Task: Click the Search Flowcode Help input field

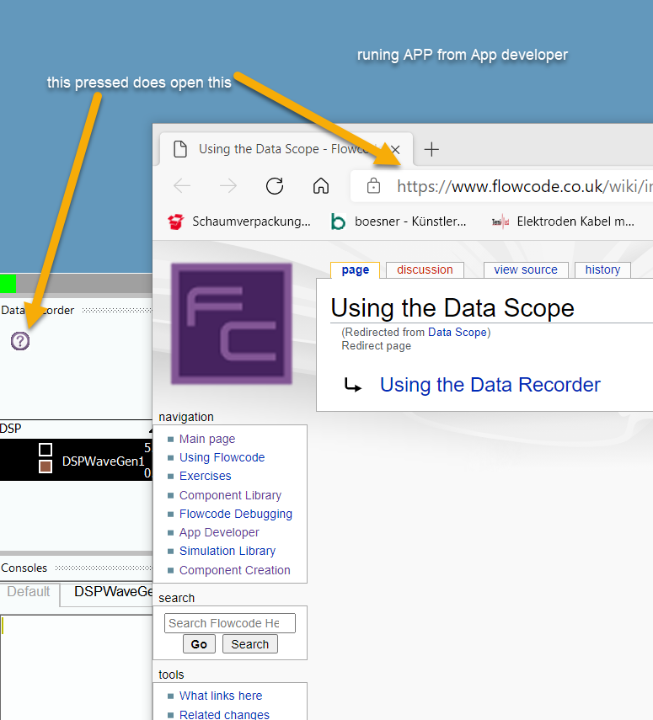Action: (229, 623)
